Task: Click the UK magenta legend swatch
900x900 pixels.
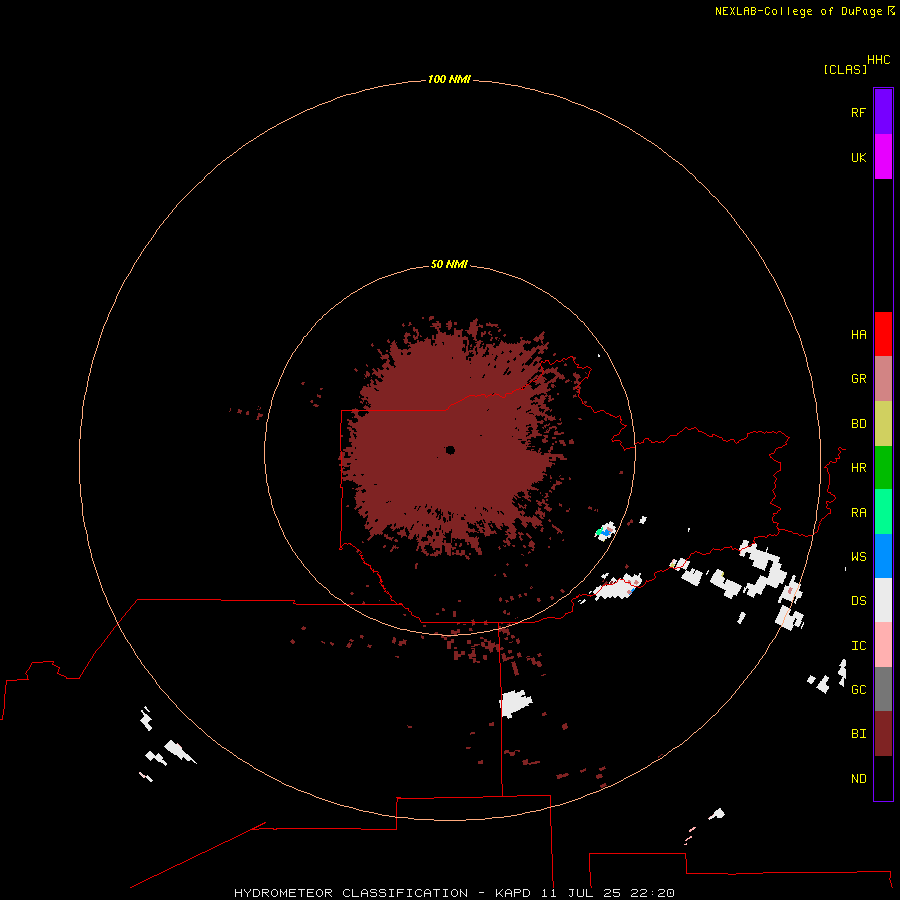Action: pyautogui.click(x=883, y=157)
